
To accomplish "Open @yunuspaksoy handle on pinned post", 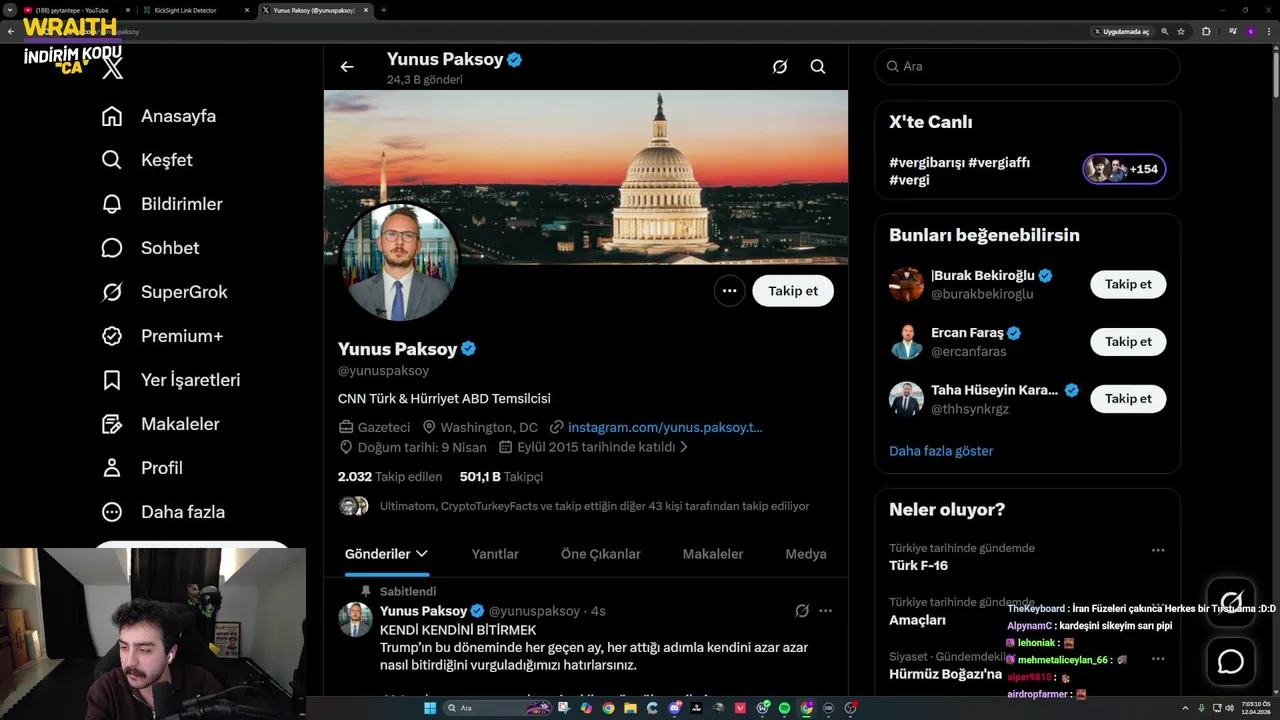I will click(x=534, y=611).
